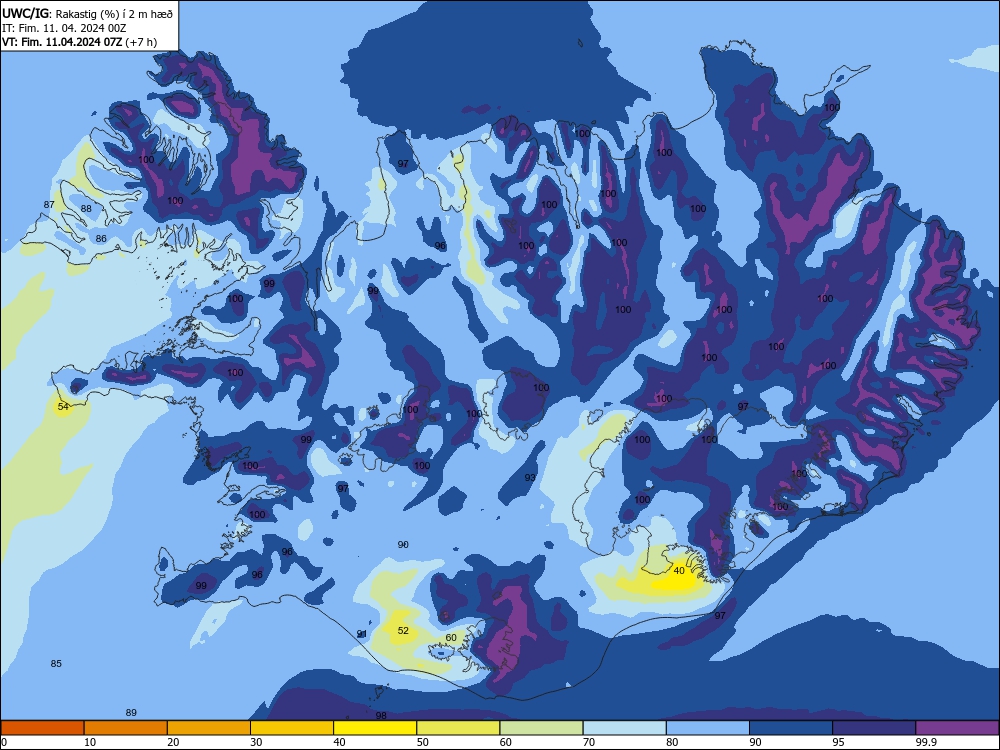Click the '60' humidity value on the map
This screenshot has height=750, width=1000.
point(451,638)
